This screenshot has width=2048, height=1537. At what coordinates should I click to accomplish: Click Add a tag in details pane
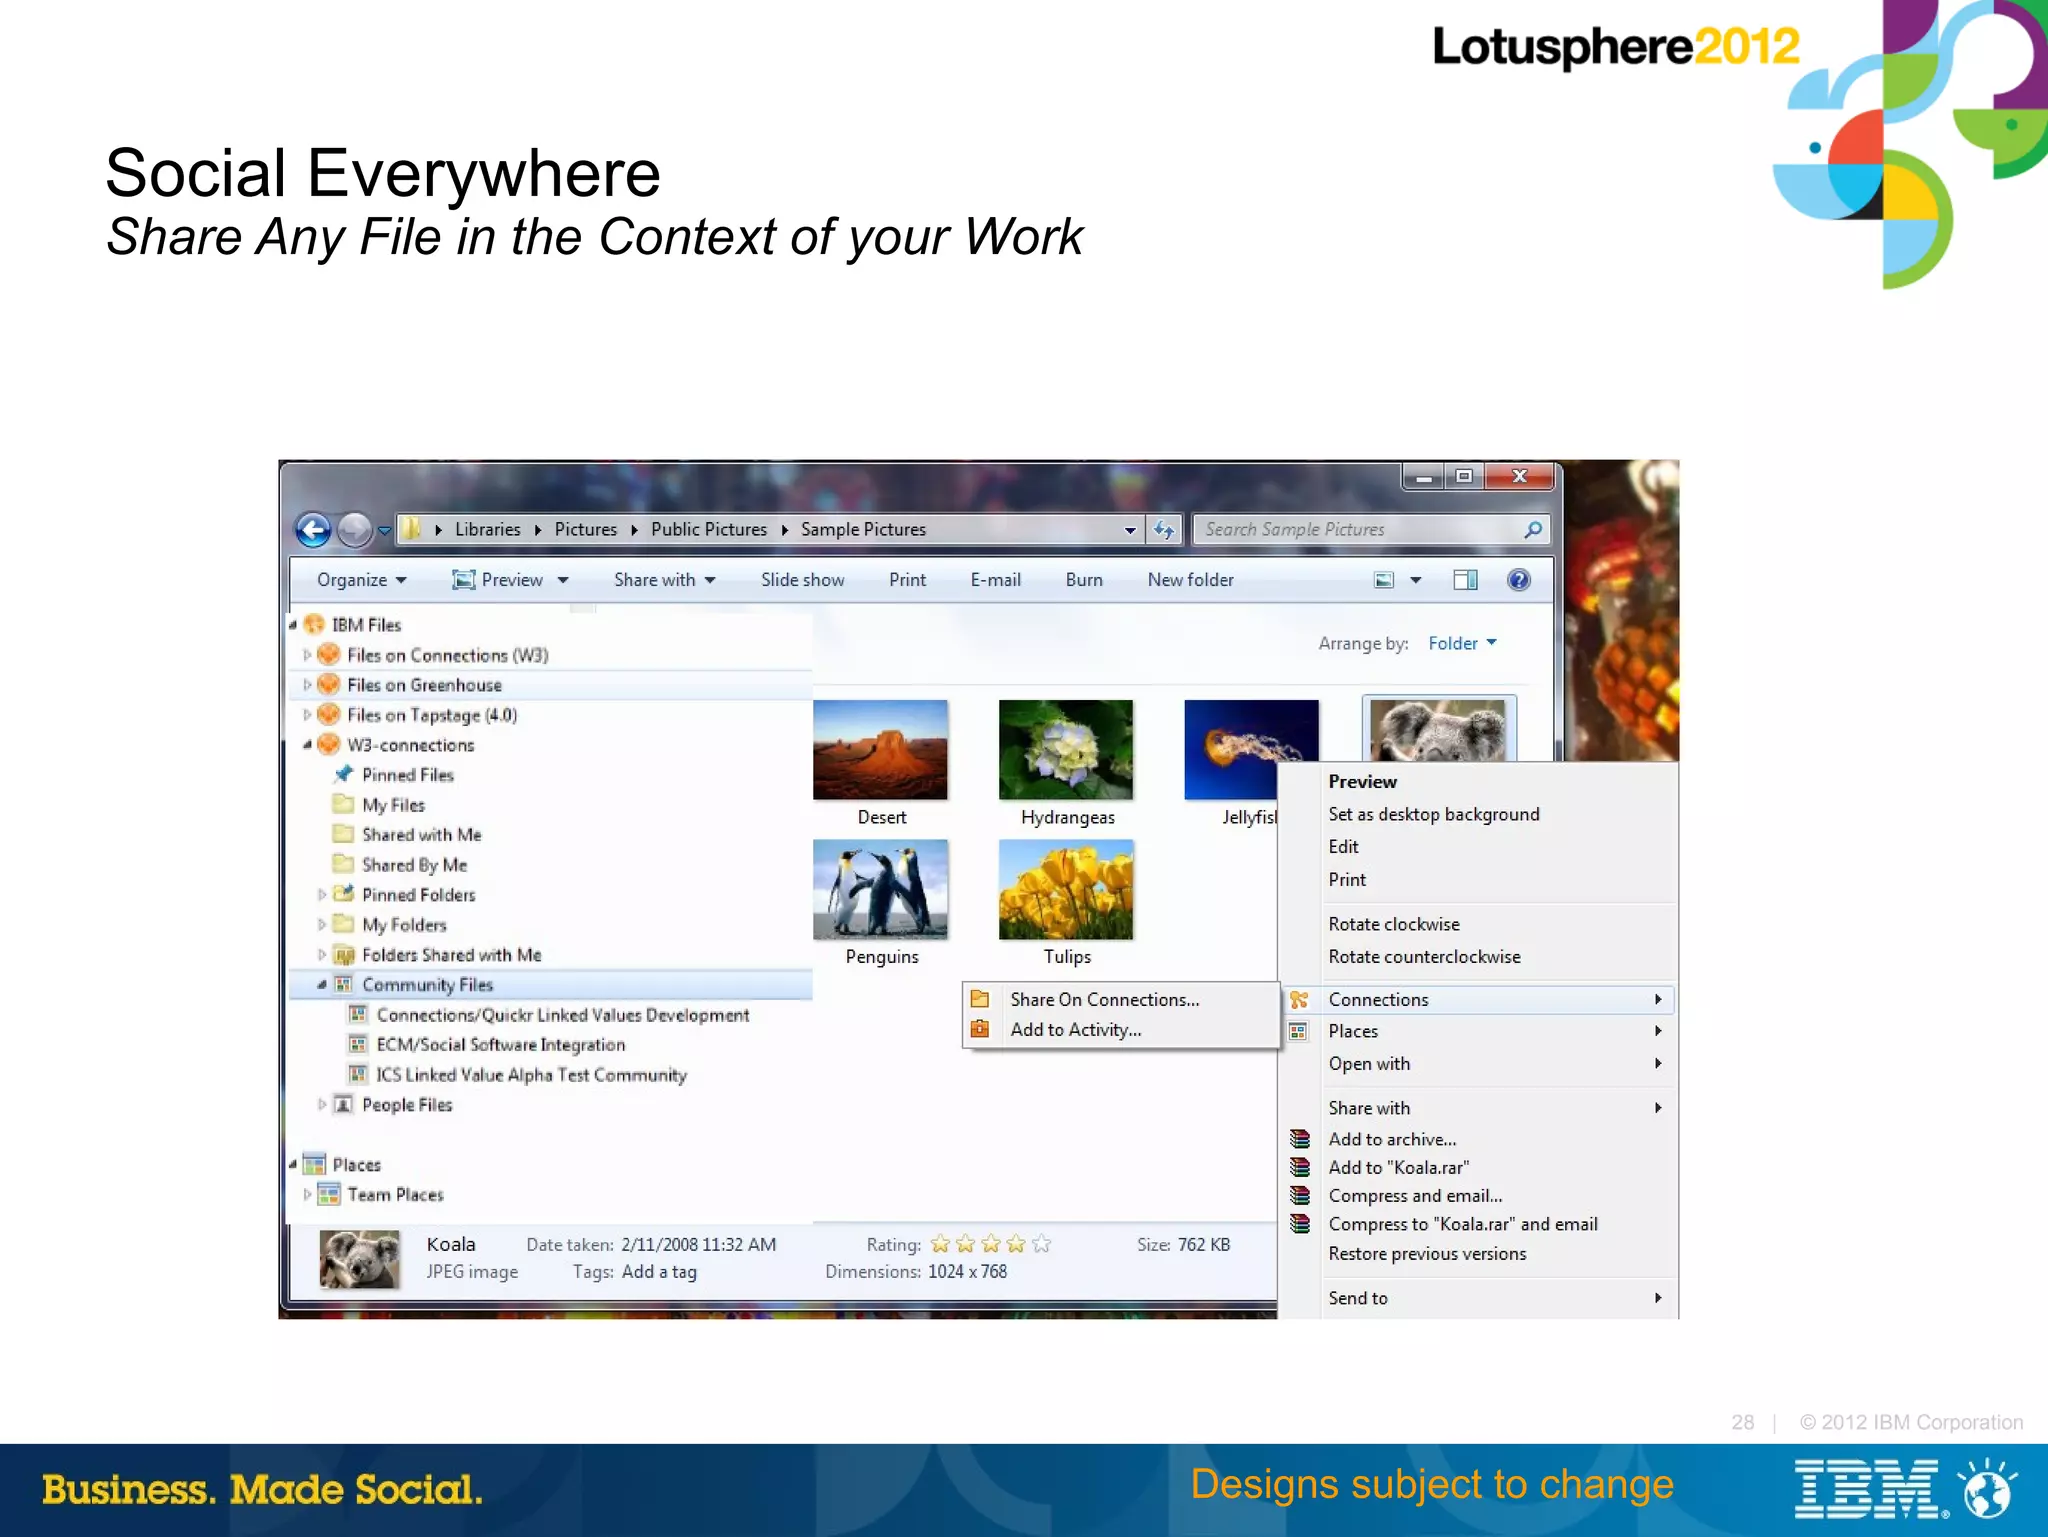coord(659,1272)
